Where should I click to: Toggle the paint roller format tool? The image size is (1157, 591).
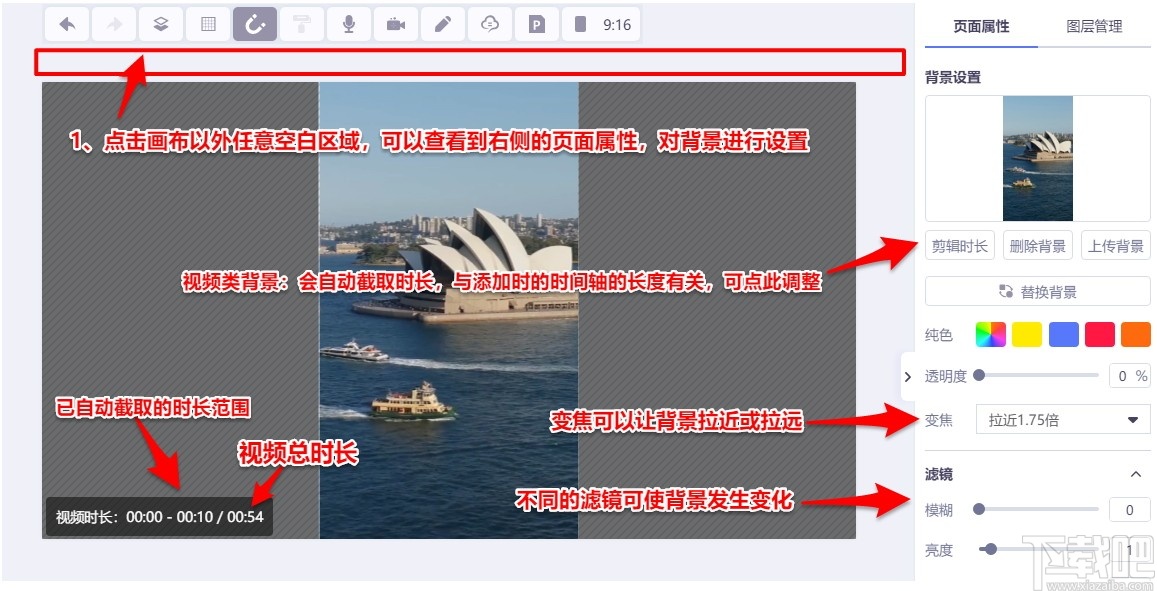click(301, 23)
